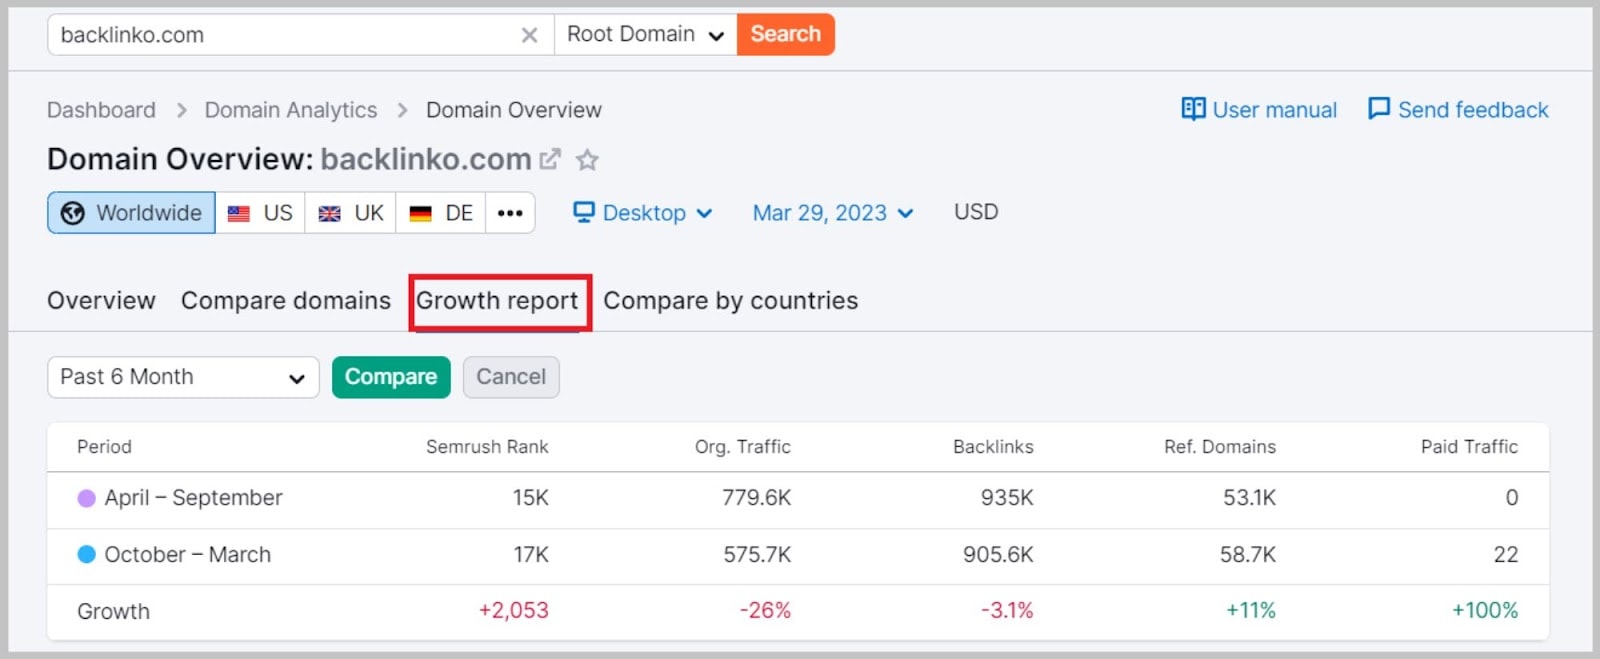Click the Worldwide globe icon
The height and width of the screenshot is (659, 1600).
[73, 213]
